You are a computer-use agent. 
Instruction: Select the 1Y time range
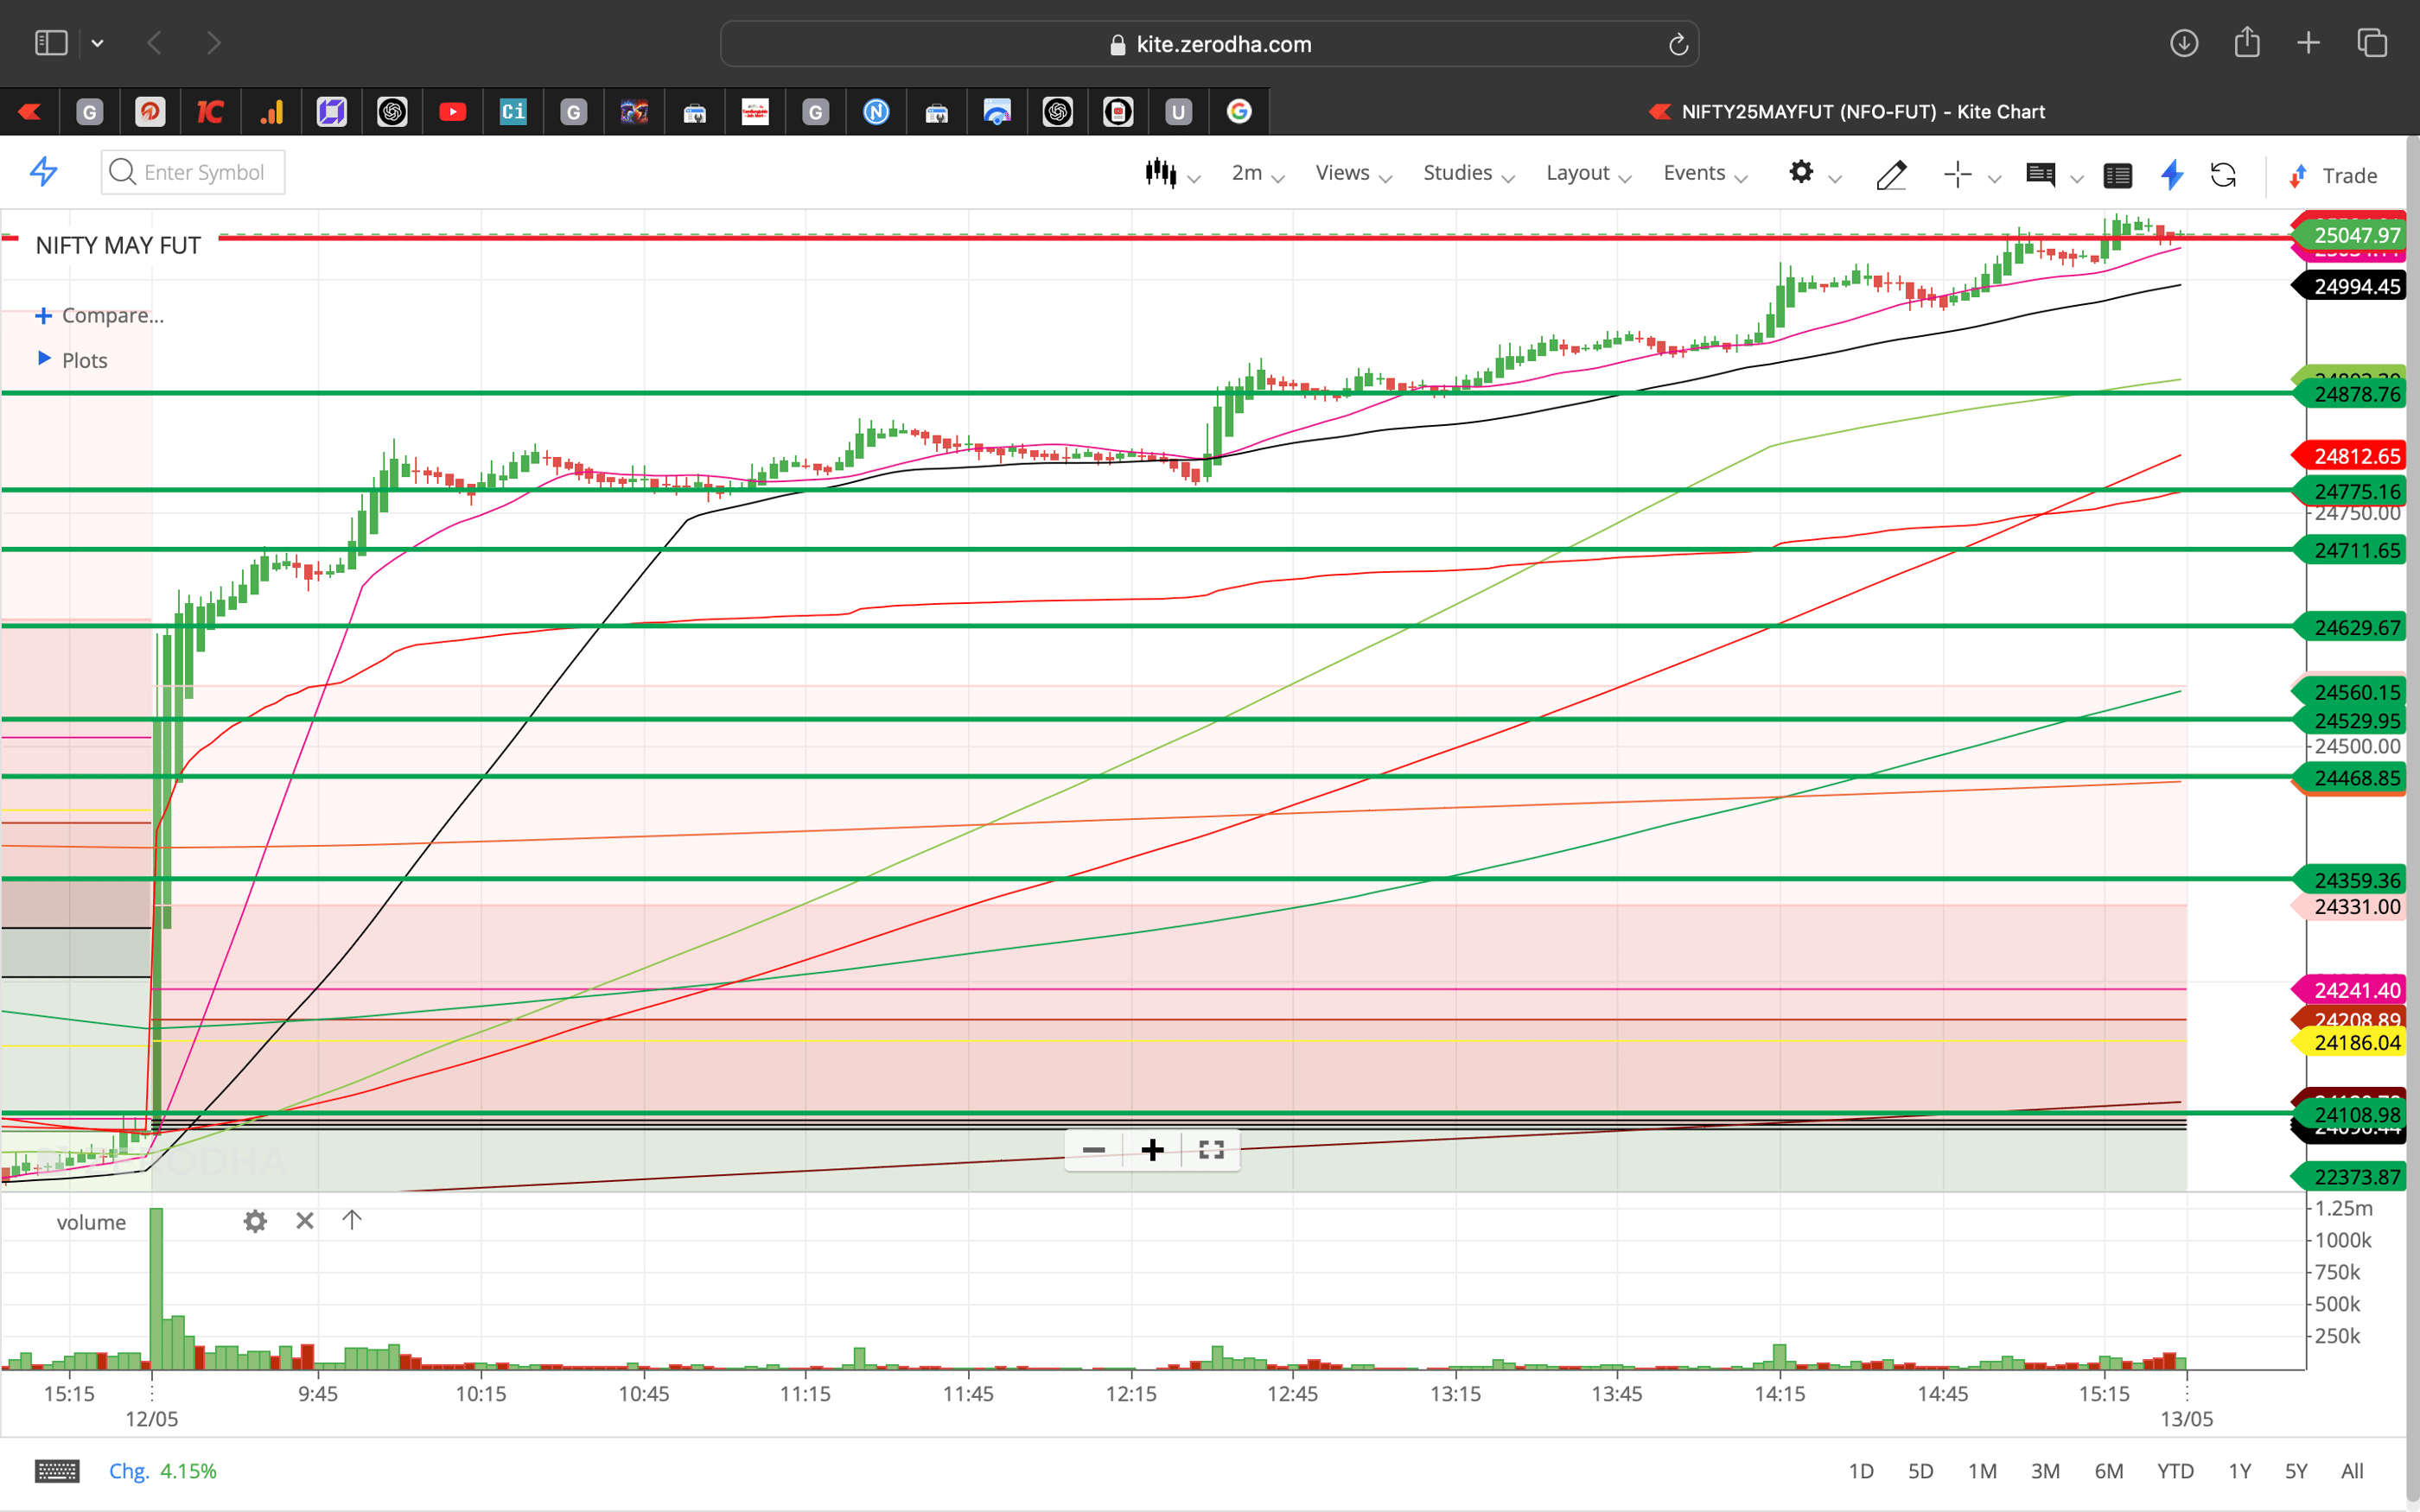[2240, 1470]
